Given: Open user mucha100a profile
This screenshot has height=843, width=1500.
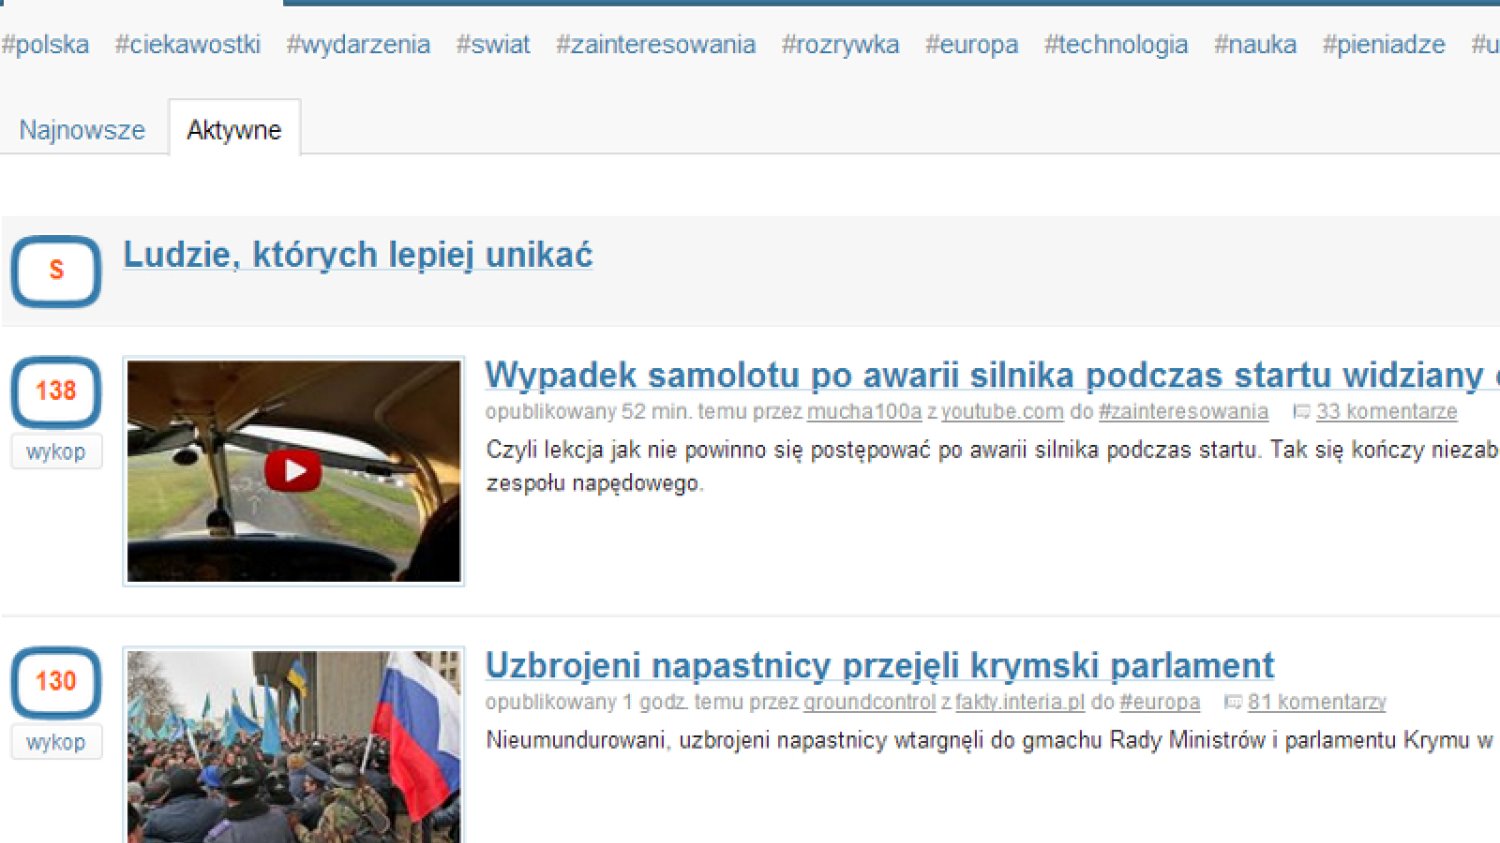Looking at the screenshot, I should [x=864, y=412].
